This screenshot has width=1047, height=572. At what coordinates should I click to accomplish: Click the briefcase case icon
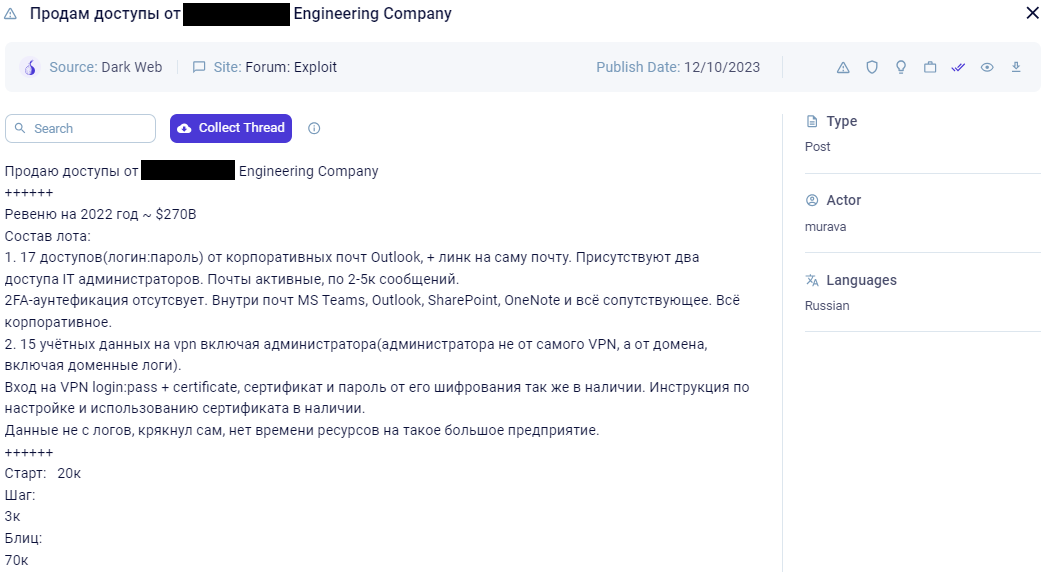coord(930,67)
